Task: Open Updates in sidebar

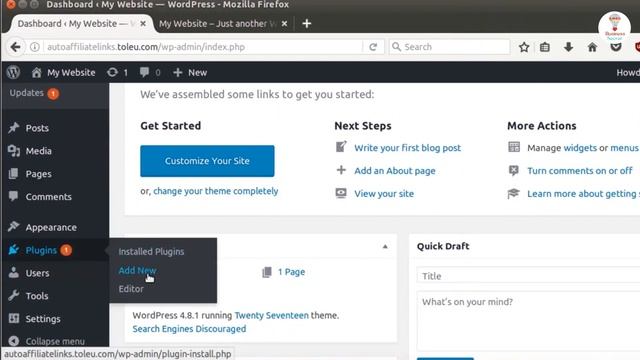Action: tap(34, 93)
